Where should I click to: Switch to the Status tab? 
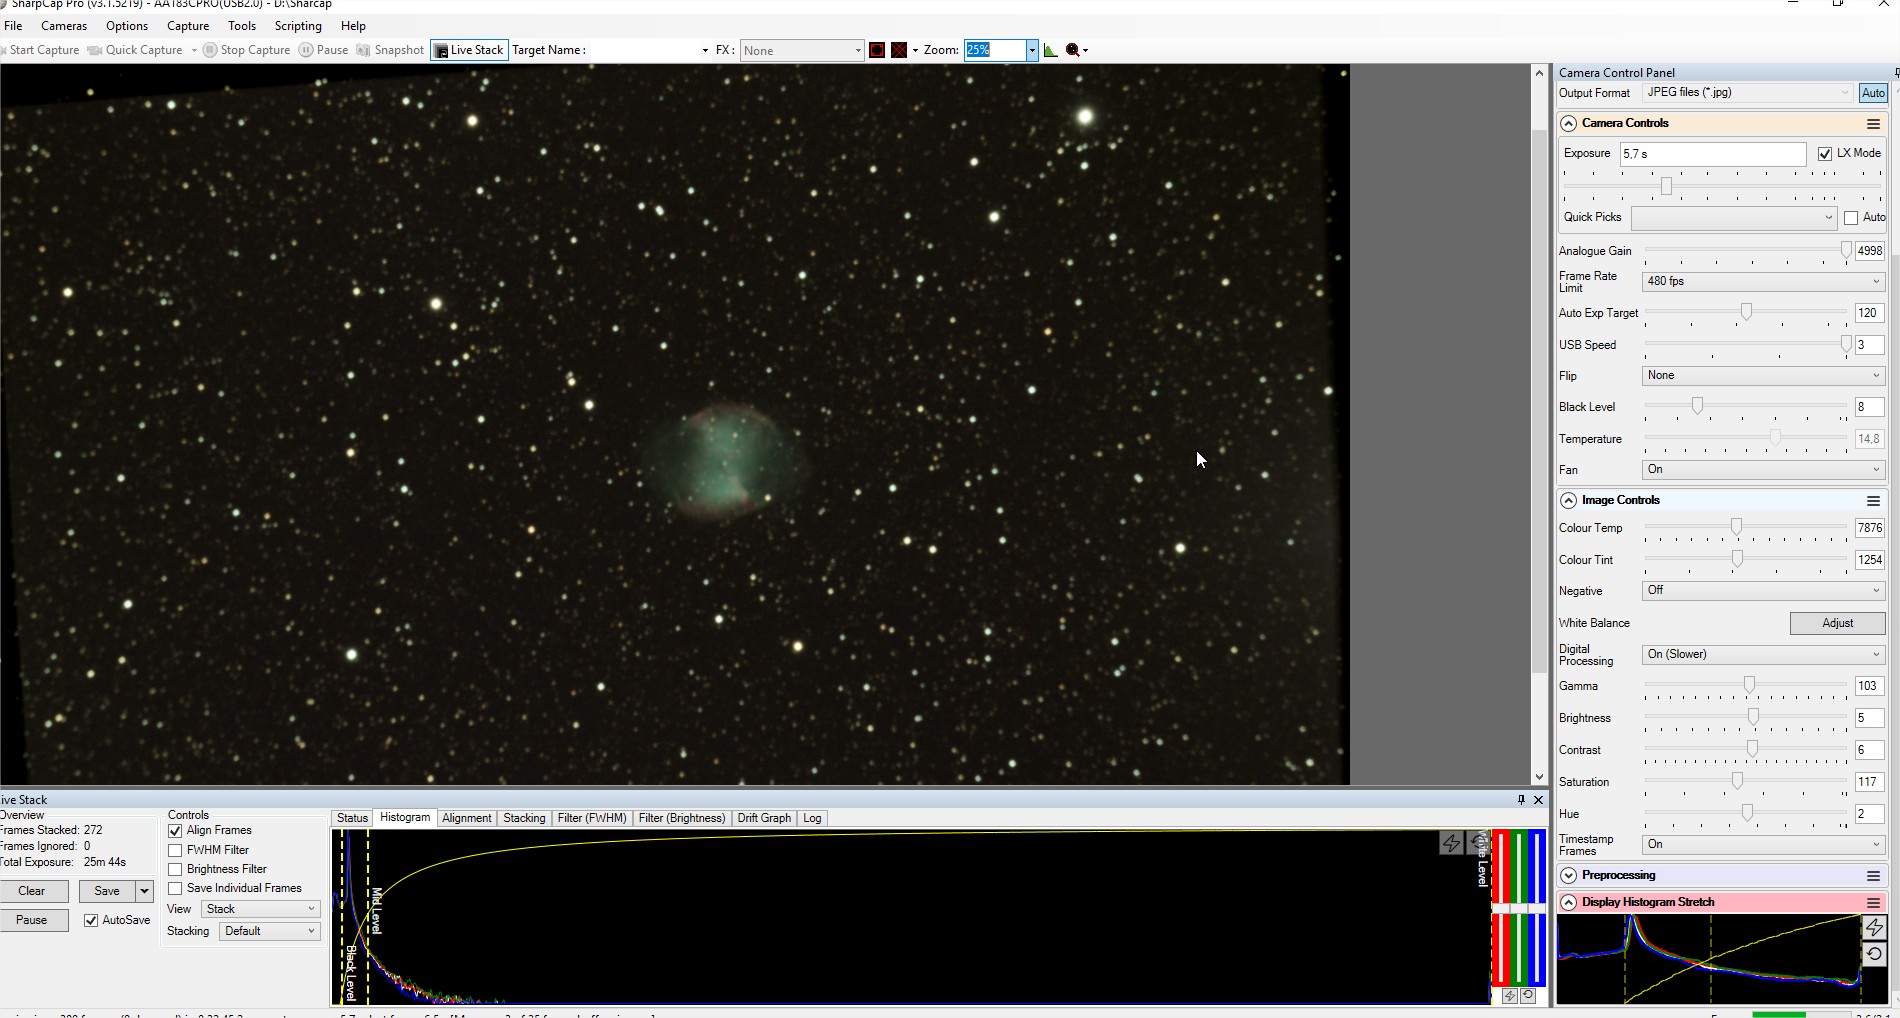pyautogui.click(x=352, y=818)
